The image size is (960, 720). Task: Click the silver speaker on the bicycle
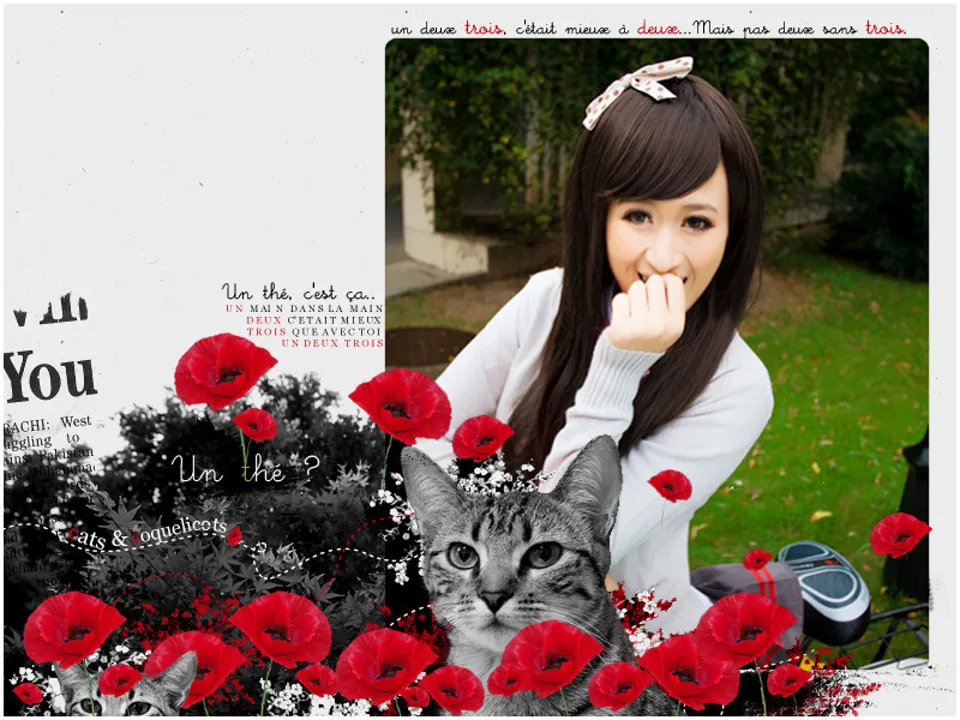824,590
